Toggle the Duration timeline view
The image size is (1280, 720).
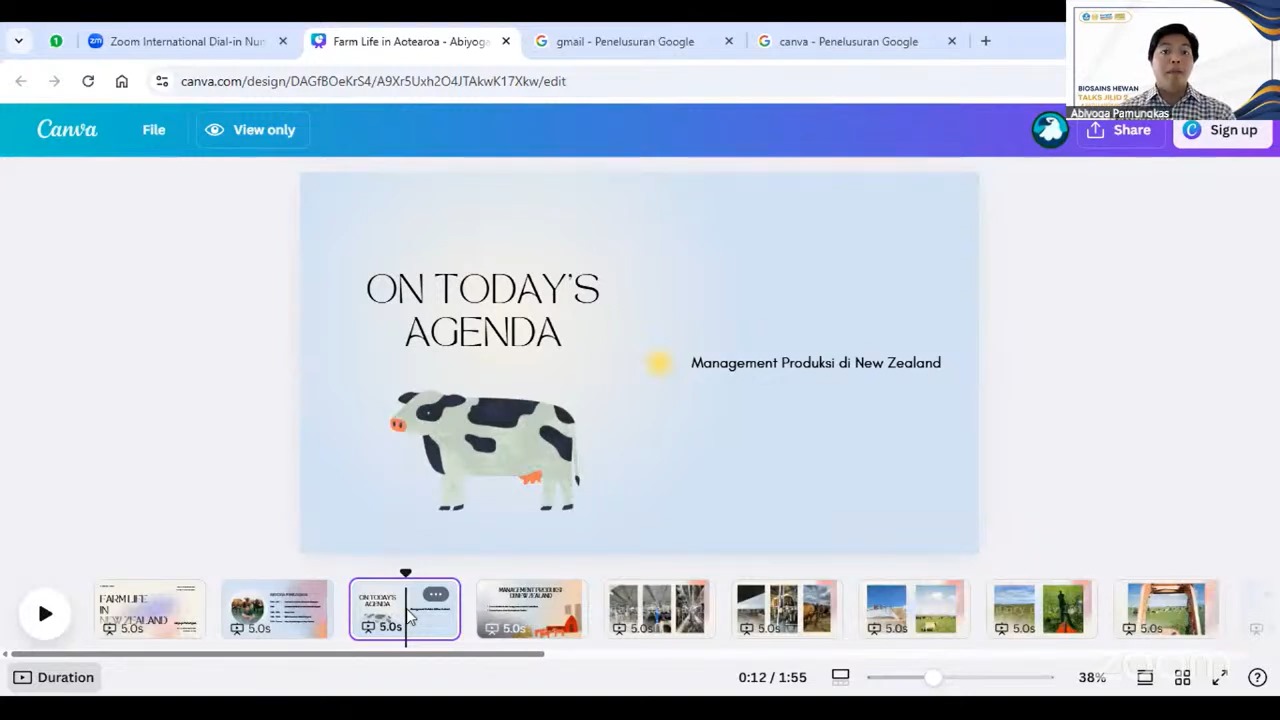point(55,677)
